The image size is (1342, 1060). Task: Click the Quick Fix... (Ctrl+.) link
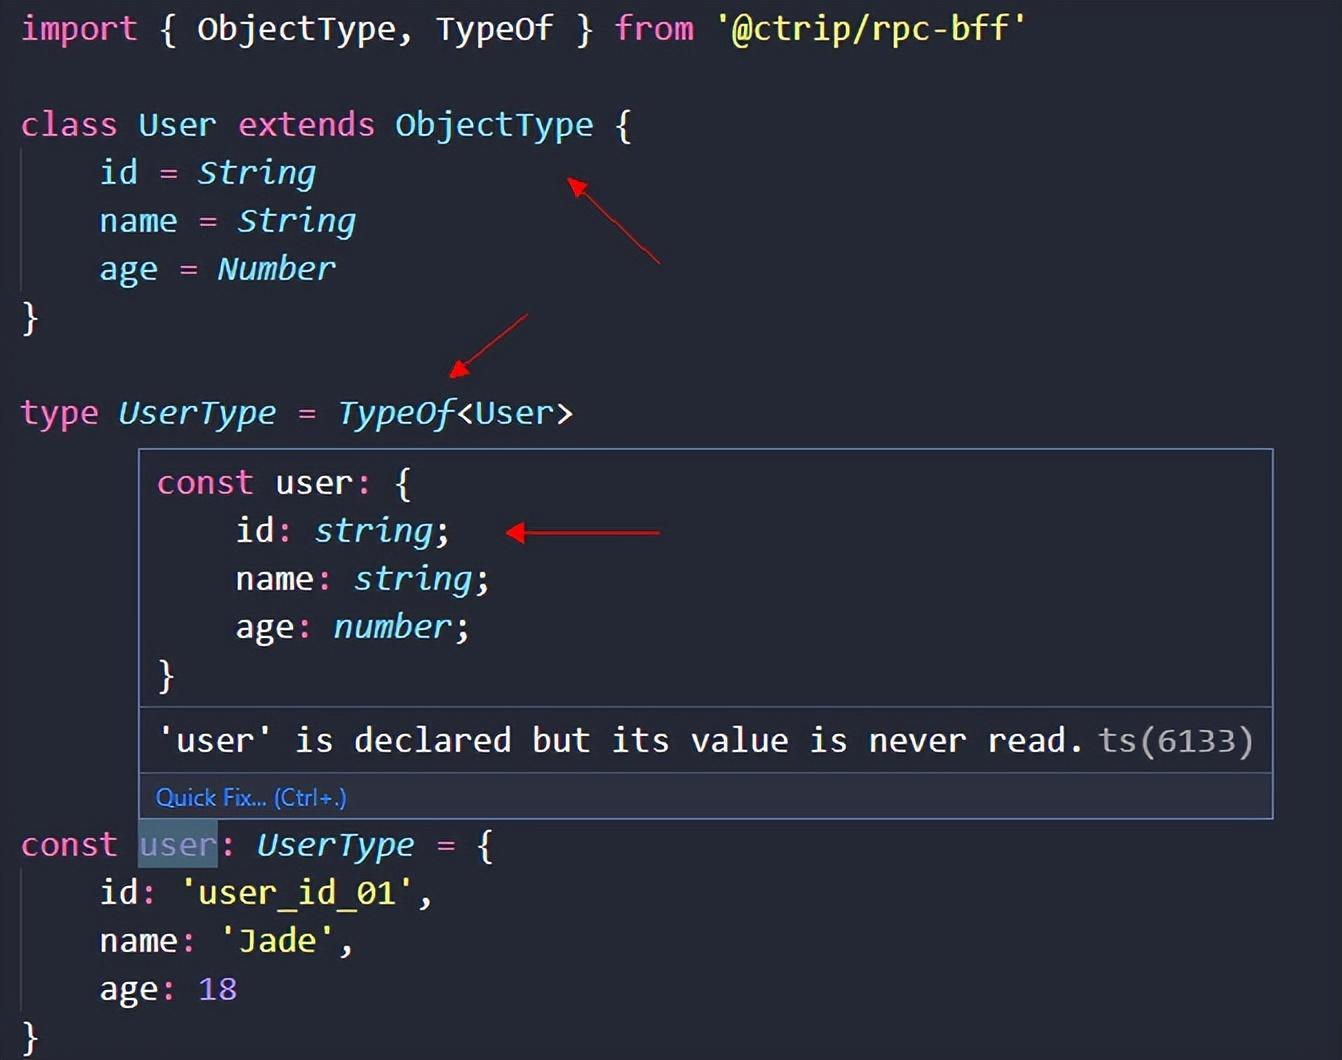[x=250, y=797]
